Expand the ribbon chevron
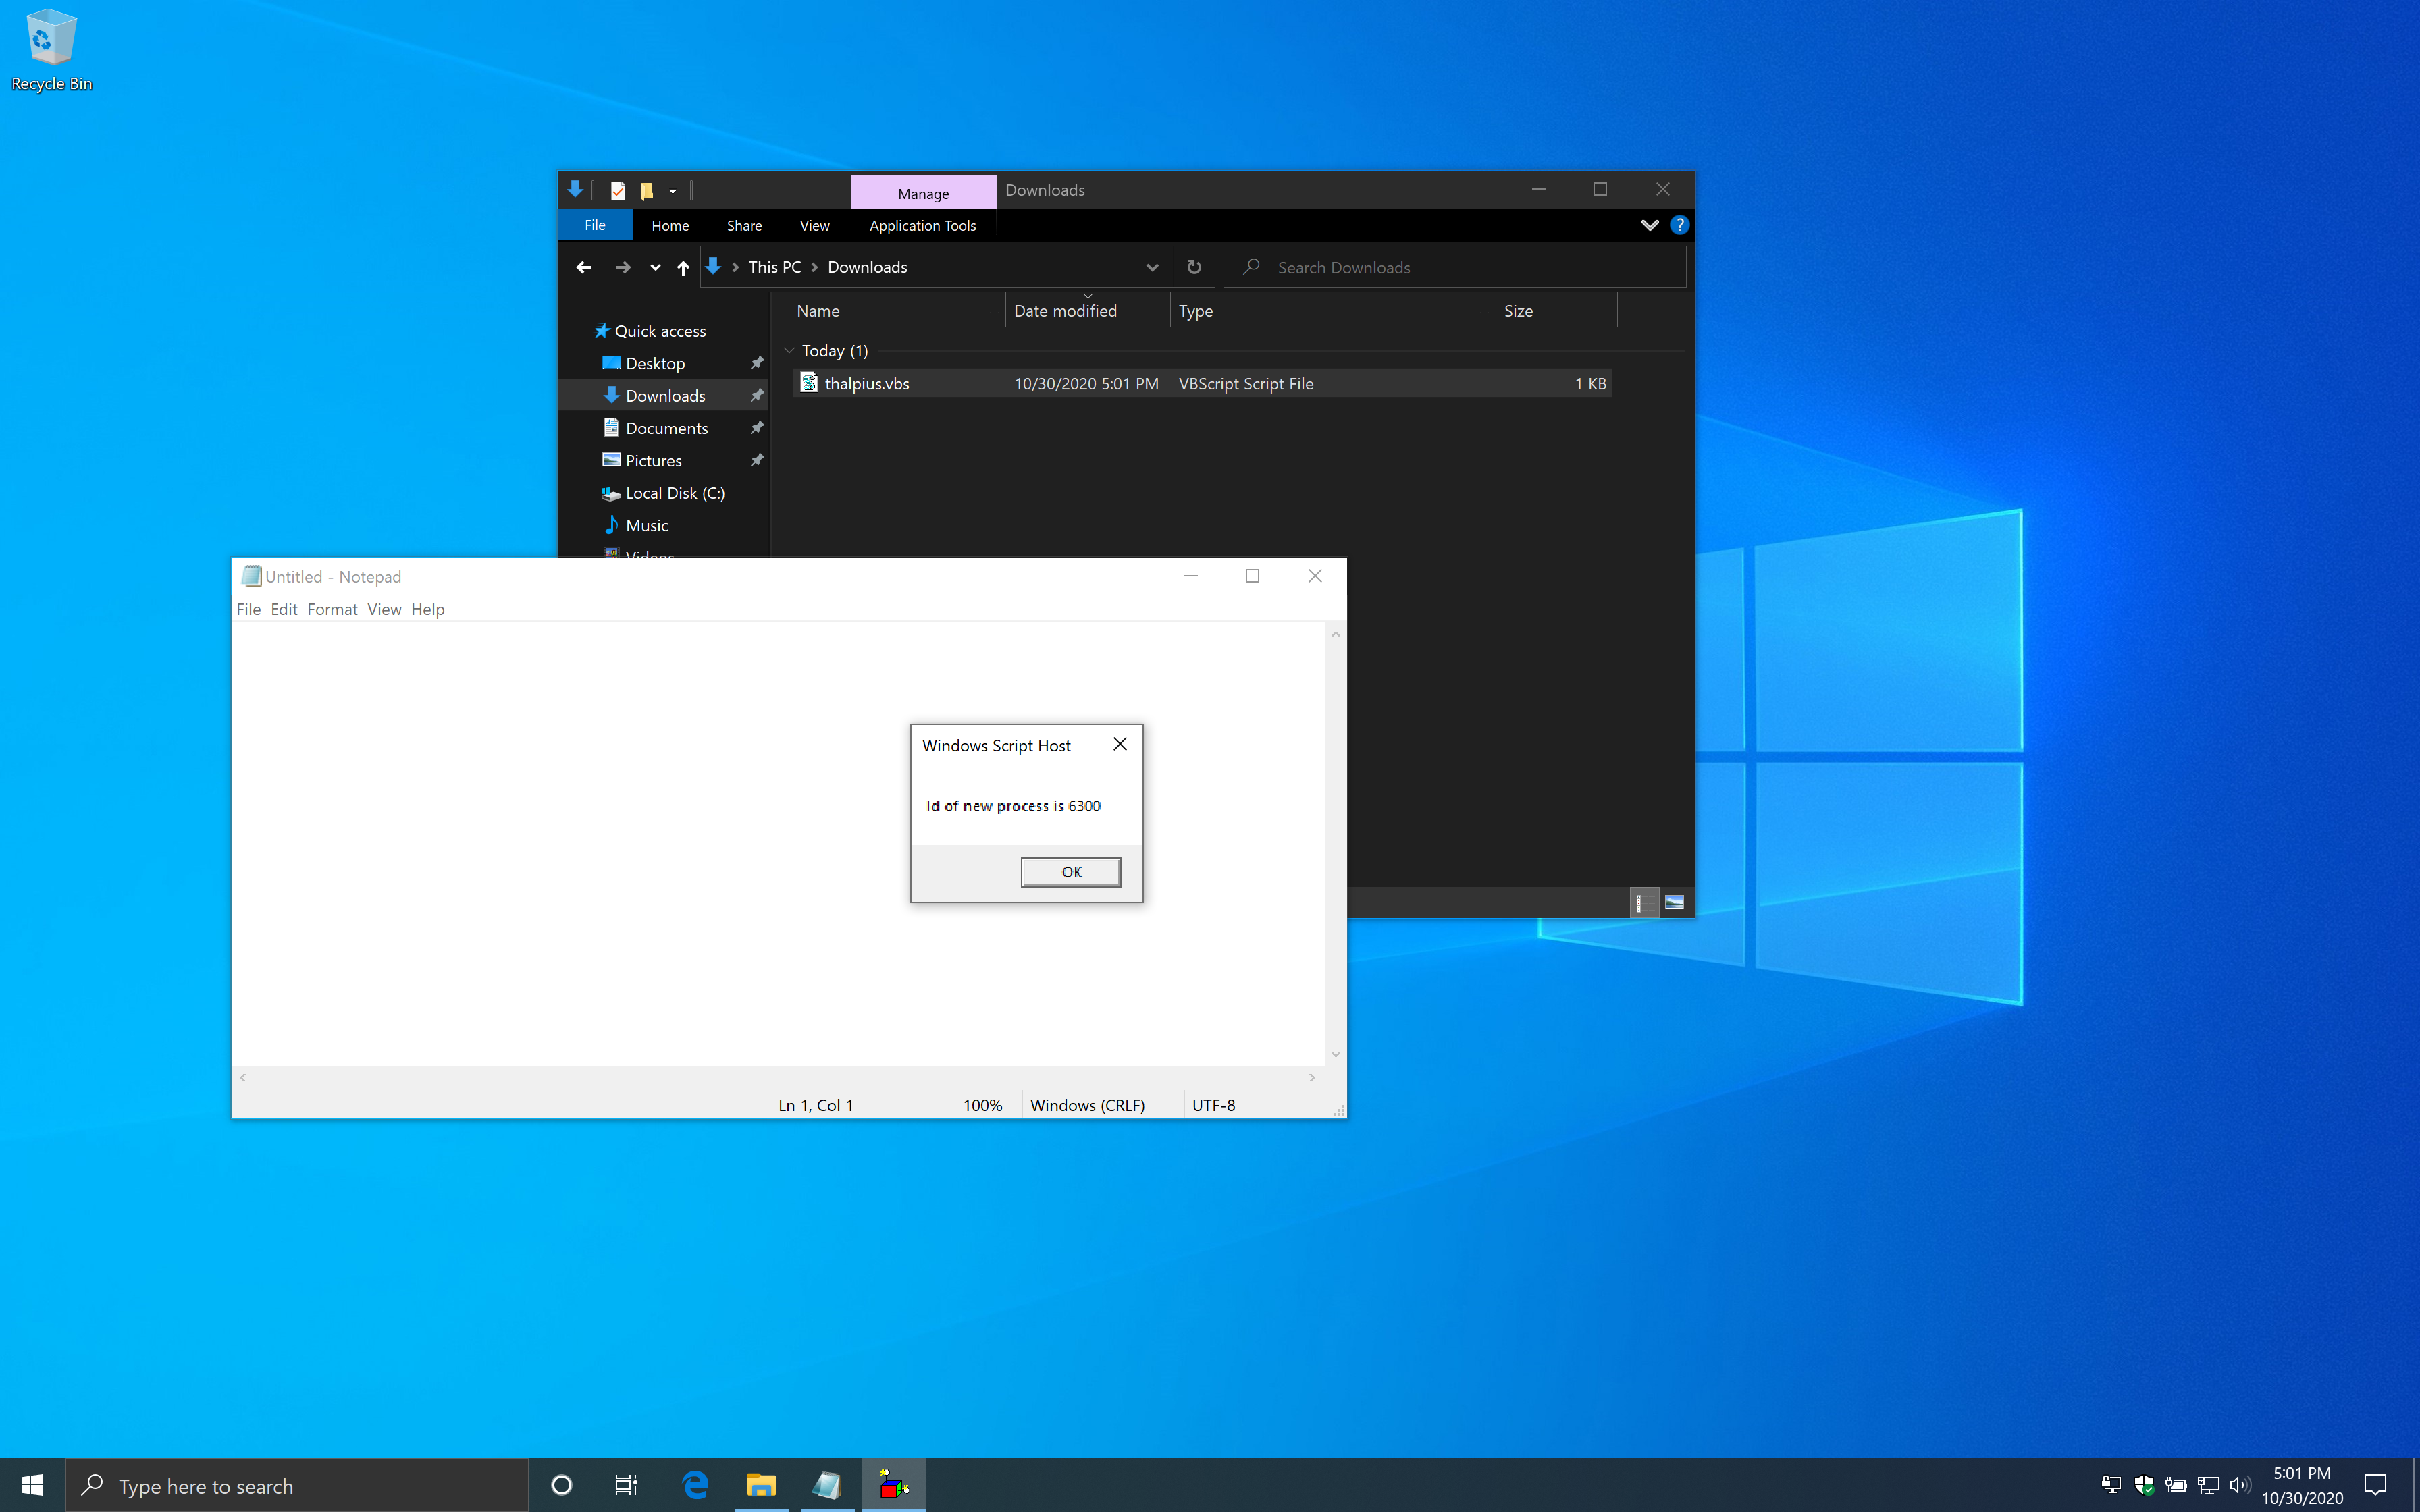Image resolution: width=2420 pixels, height=1512 pixels. point(1649,225)
